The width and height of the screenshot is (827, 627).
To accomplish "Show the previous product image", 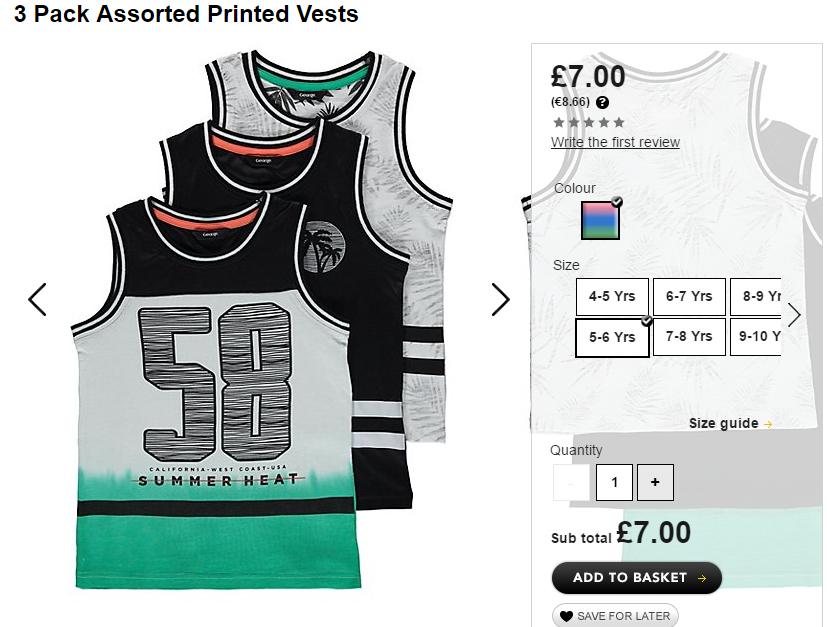I will tap(37, 300).
